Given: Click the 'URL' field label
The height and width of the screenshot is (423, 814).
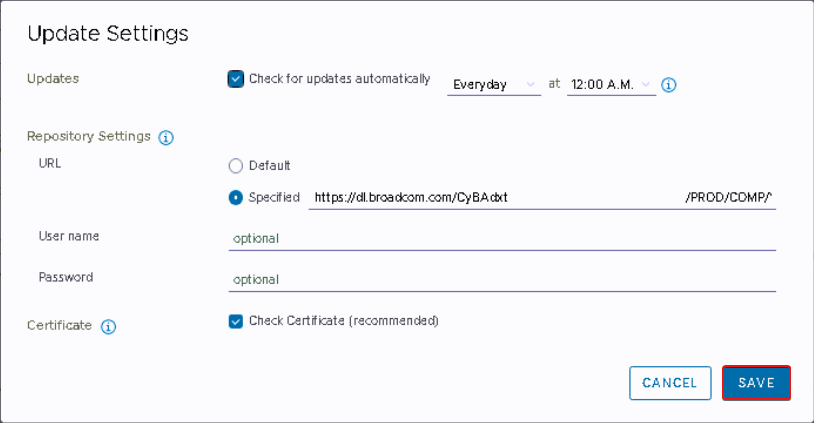Looking at the screenshot, I should tap(50, 162).
